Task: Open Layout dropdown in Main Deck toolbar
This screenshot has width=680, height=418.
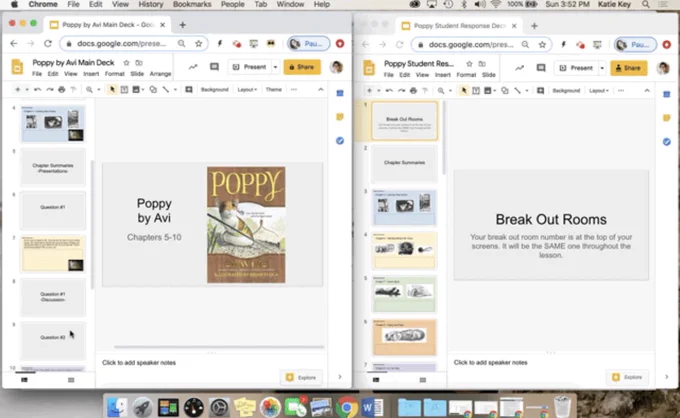Action: tap(247, 90)
